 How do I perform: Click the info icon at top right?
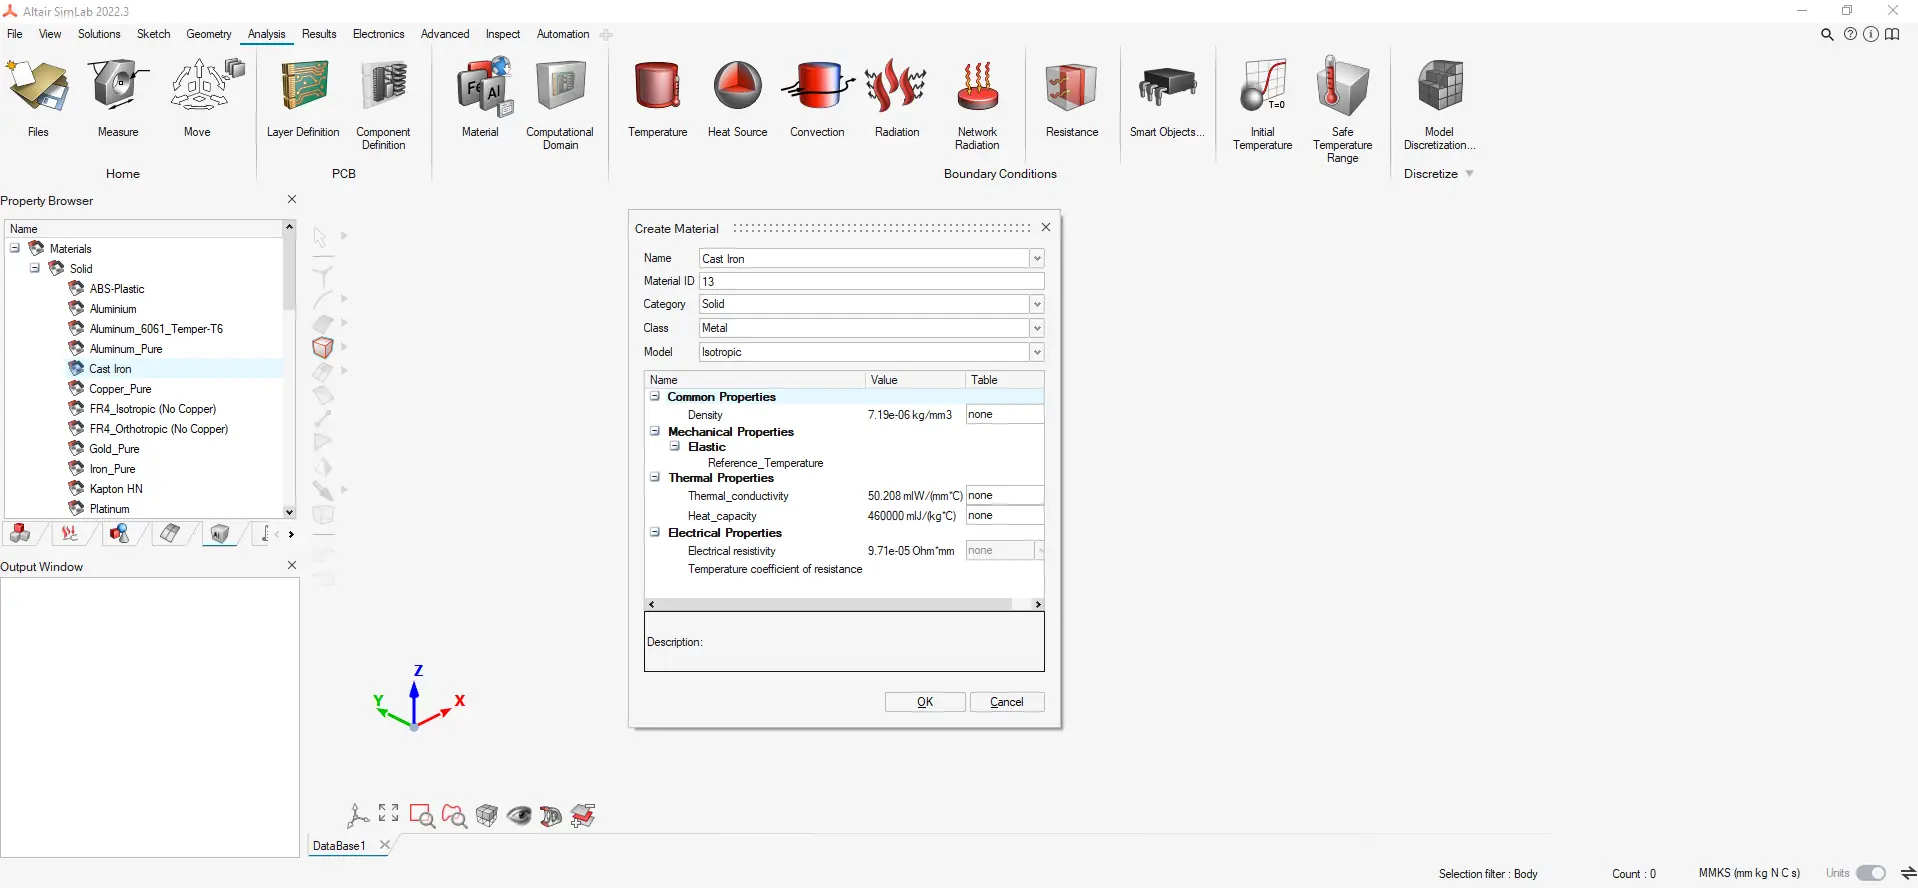click(x=1870, y=34)
